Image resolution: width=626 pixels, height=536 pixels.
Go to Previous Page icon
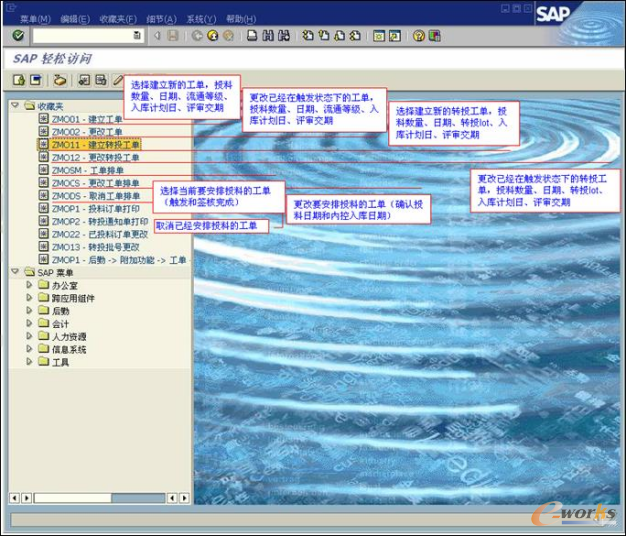point(323,36)
